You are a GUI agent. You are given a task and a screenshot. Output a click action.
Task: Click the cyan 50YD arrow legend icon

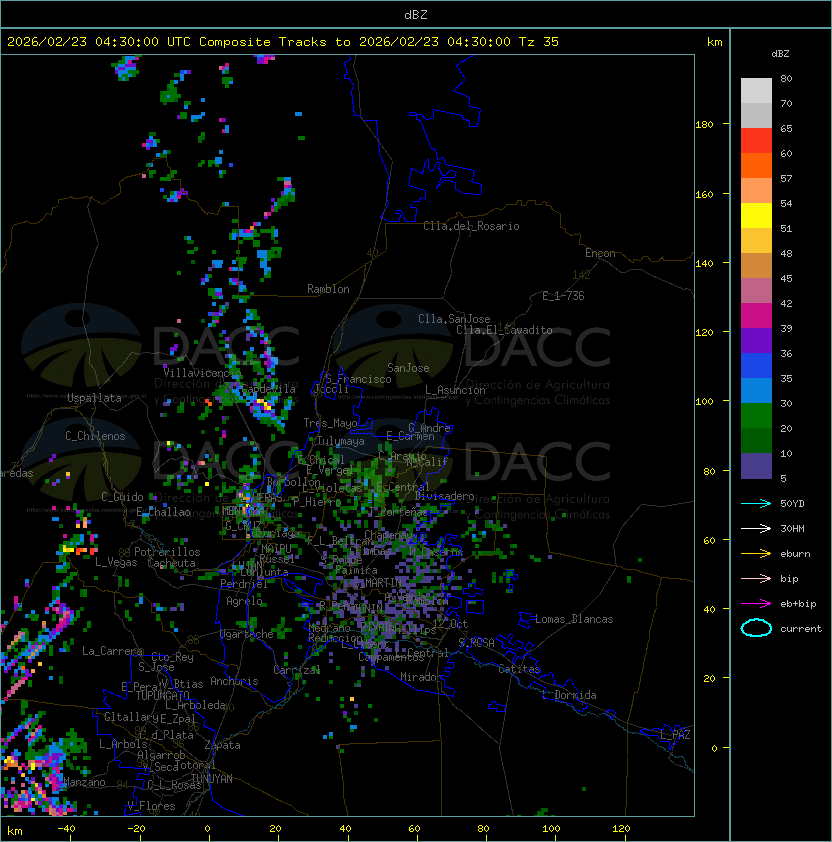click(756, 503)
